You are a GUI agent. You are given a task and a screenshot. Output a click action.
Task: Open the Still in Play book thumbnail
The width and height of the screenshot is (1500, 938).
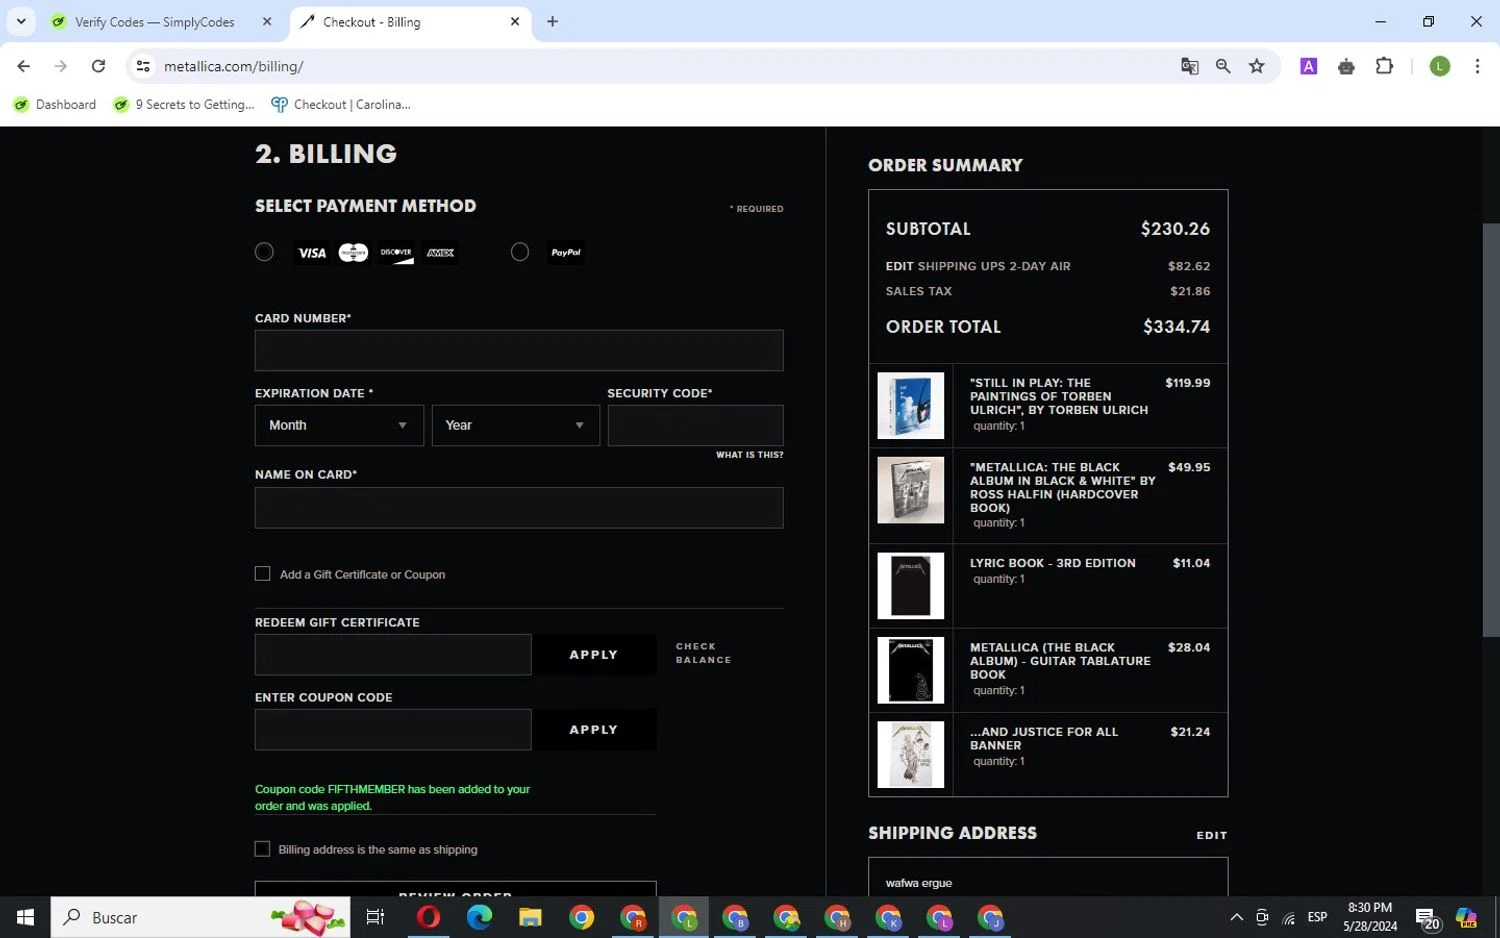[x=910, y=405]
